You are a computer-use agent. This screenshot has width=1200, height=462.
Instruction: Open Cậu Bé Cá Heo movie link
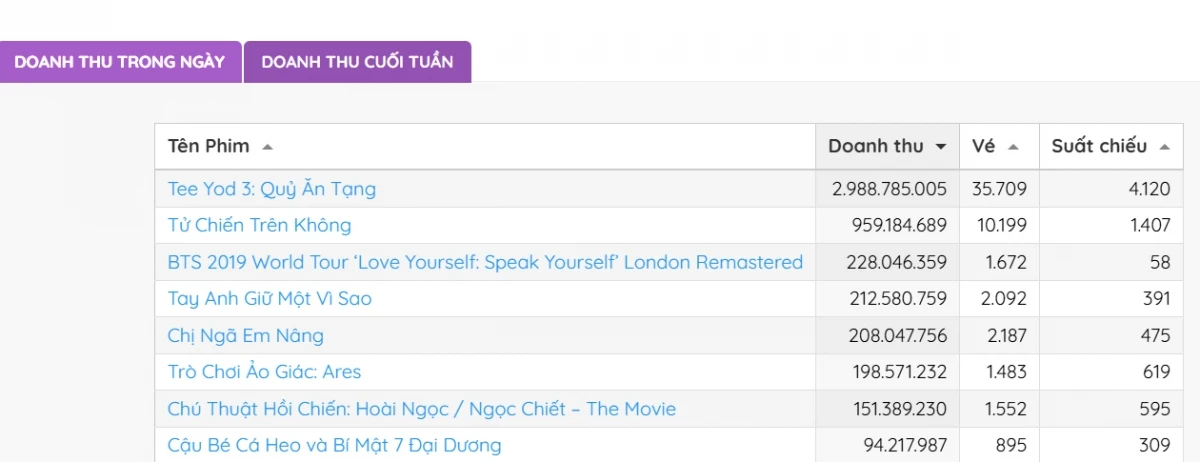335,445
